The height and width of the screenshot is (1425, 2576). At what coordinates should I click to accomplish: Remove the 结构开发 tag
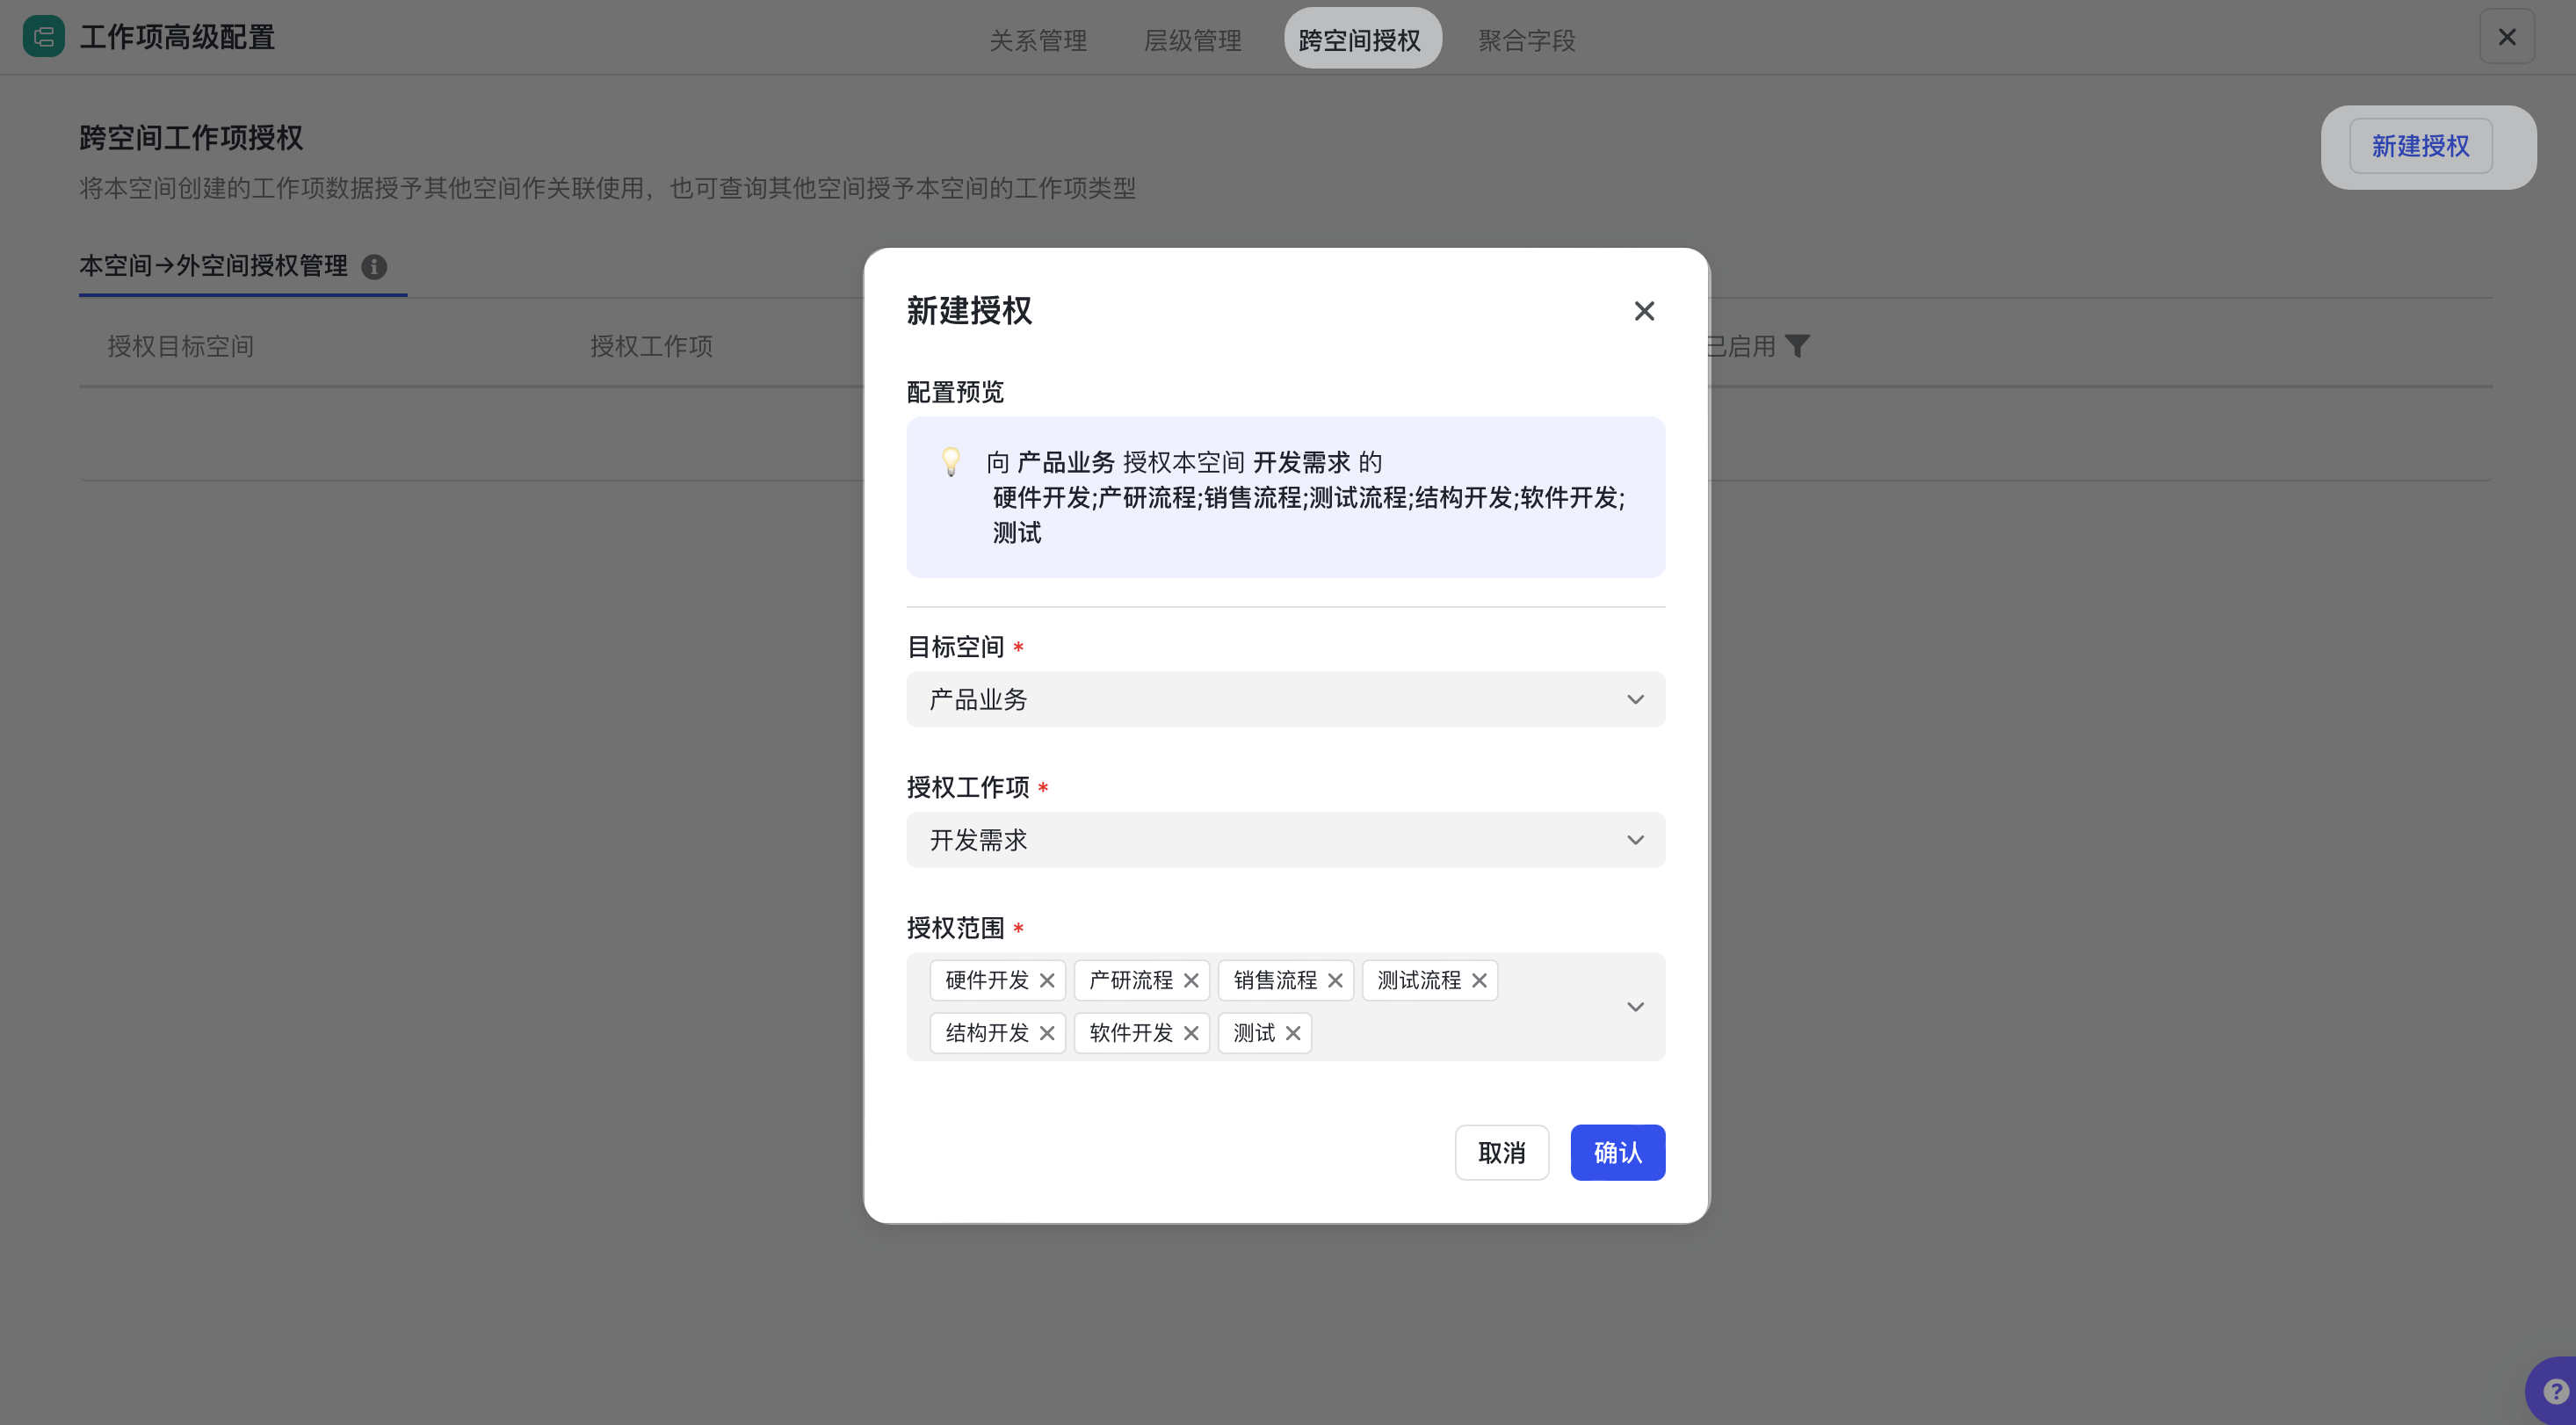(x=1047, y=1033)
